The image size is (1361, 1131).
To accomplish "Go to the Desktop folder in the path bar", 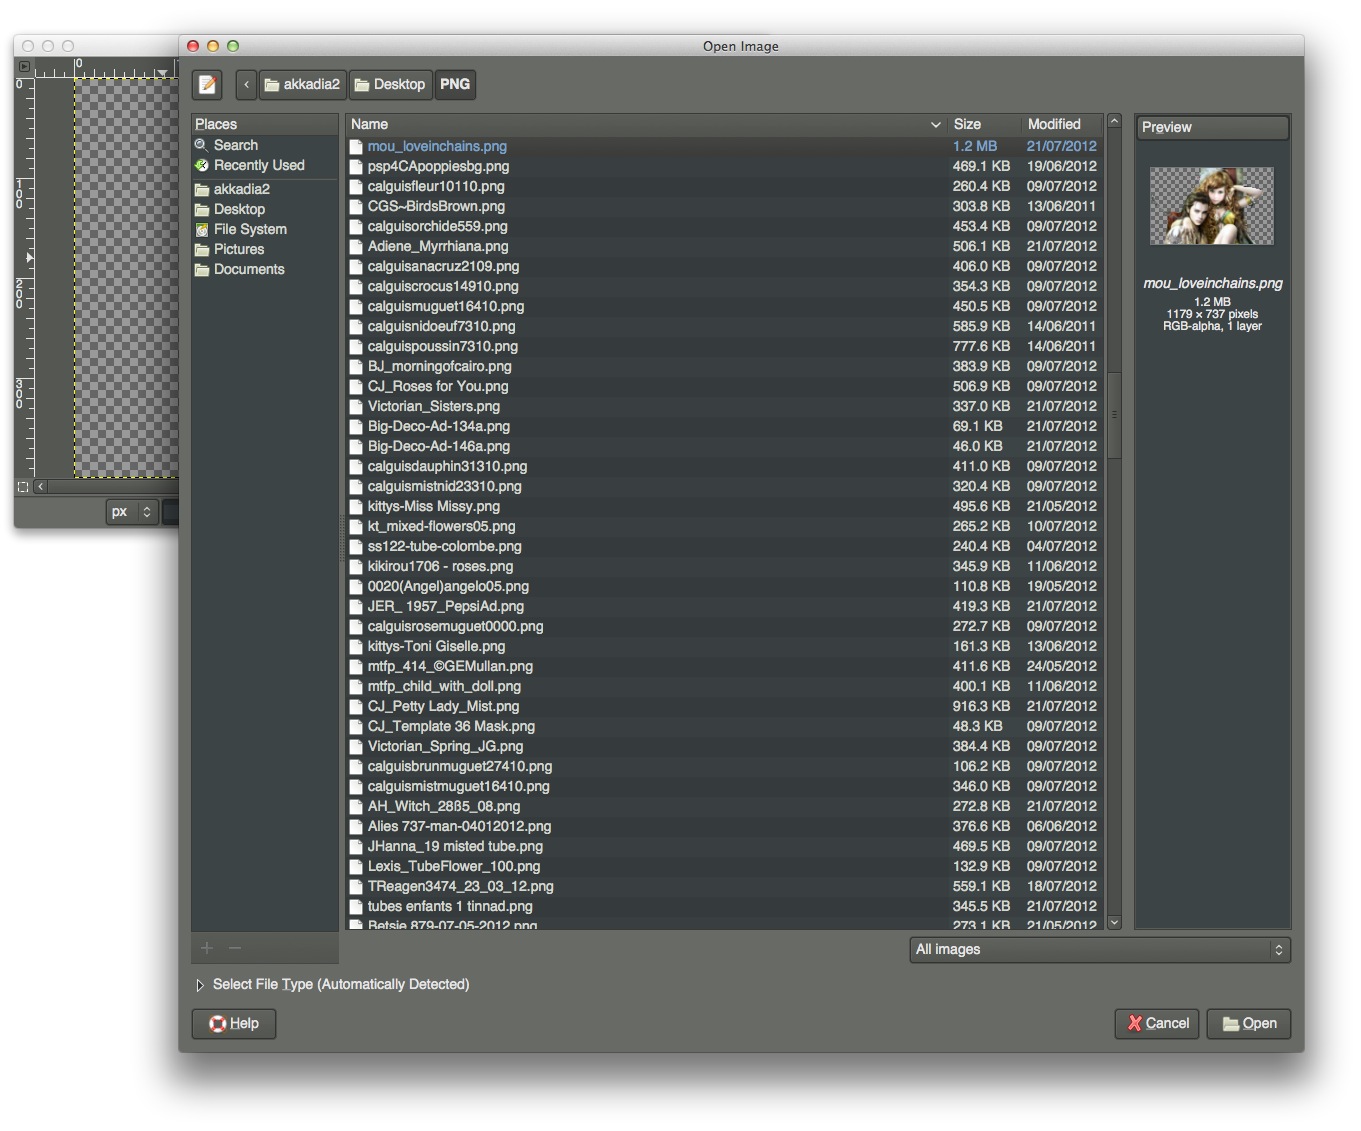I will click(390, 85).
